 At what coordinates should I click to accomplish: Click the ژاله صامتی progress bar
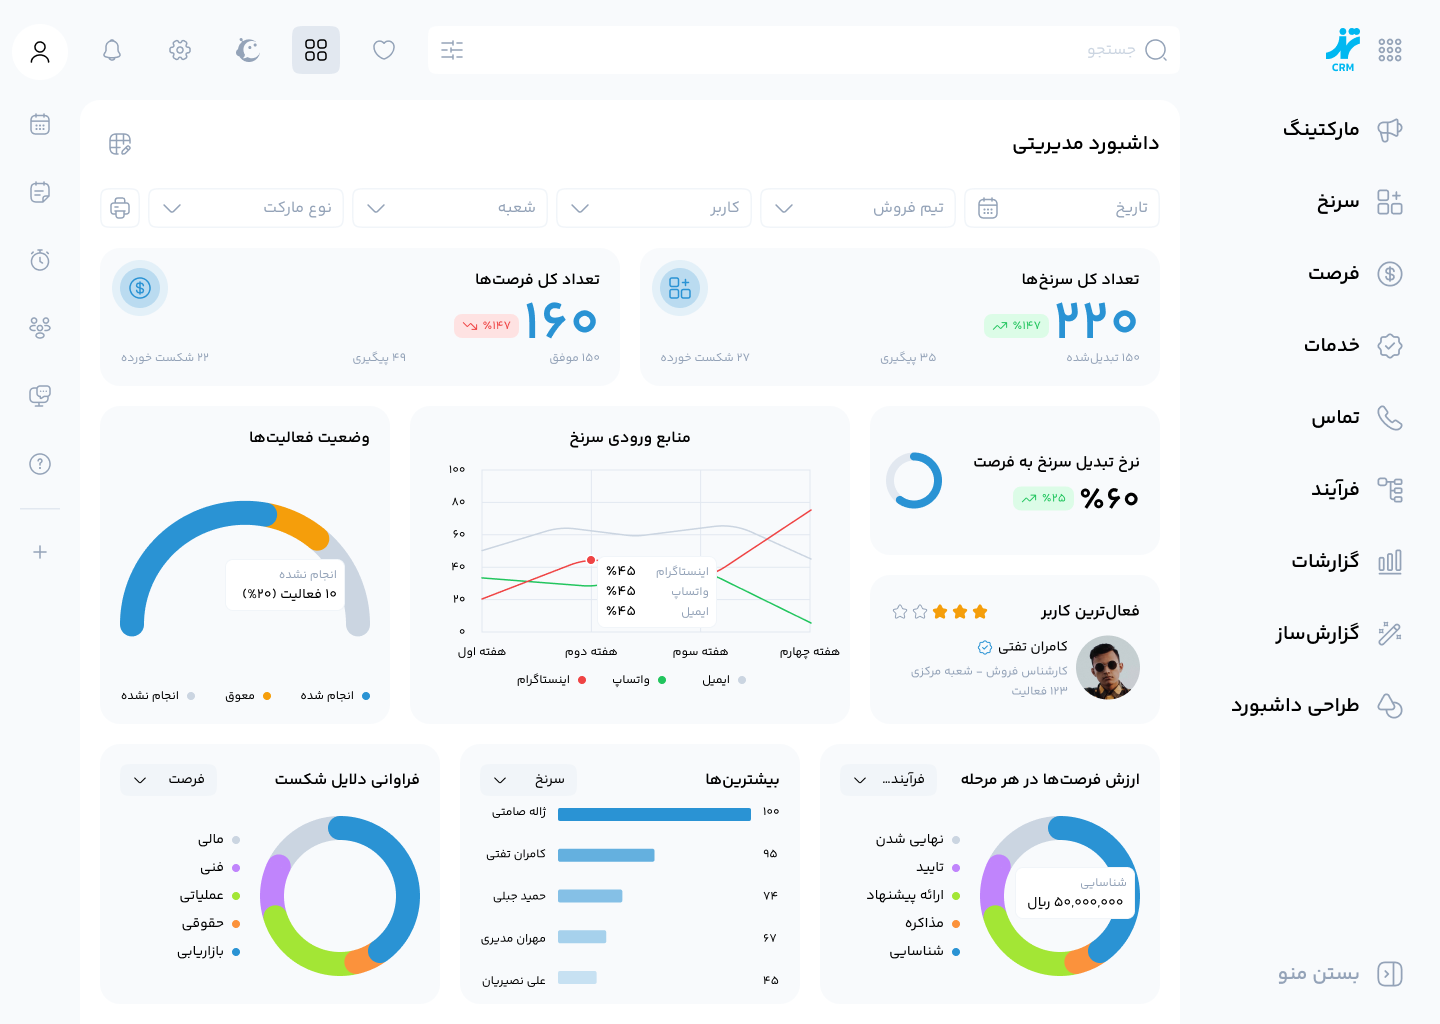654,814
